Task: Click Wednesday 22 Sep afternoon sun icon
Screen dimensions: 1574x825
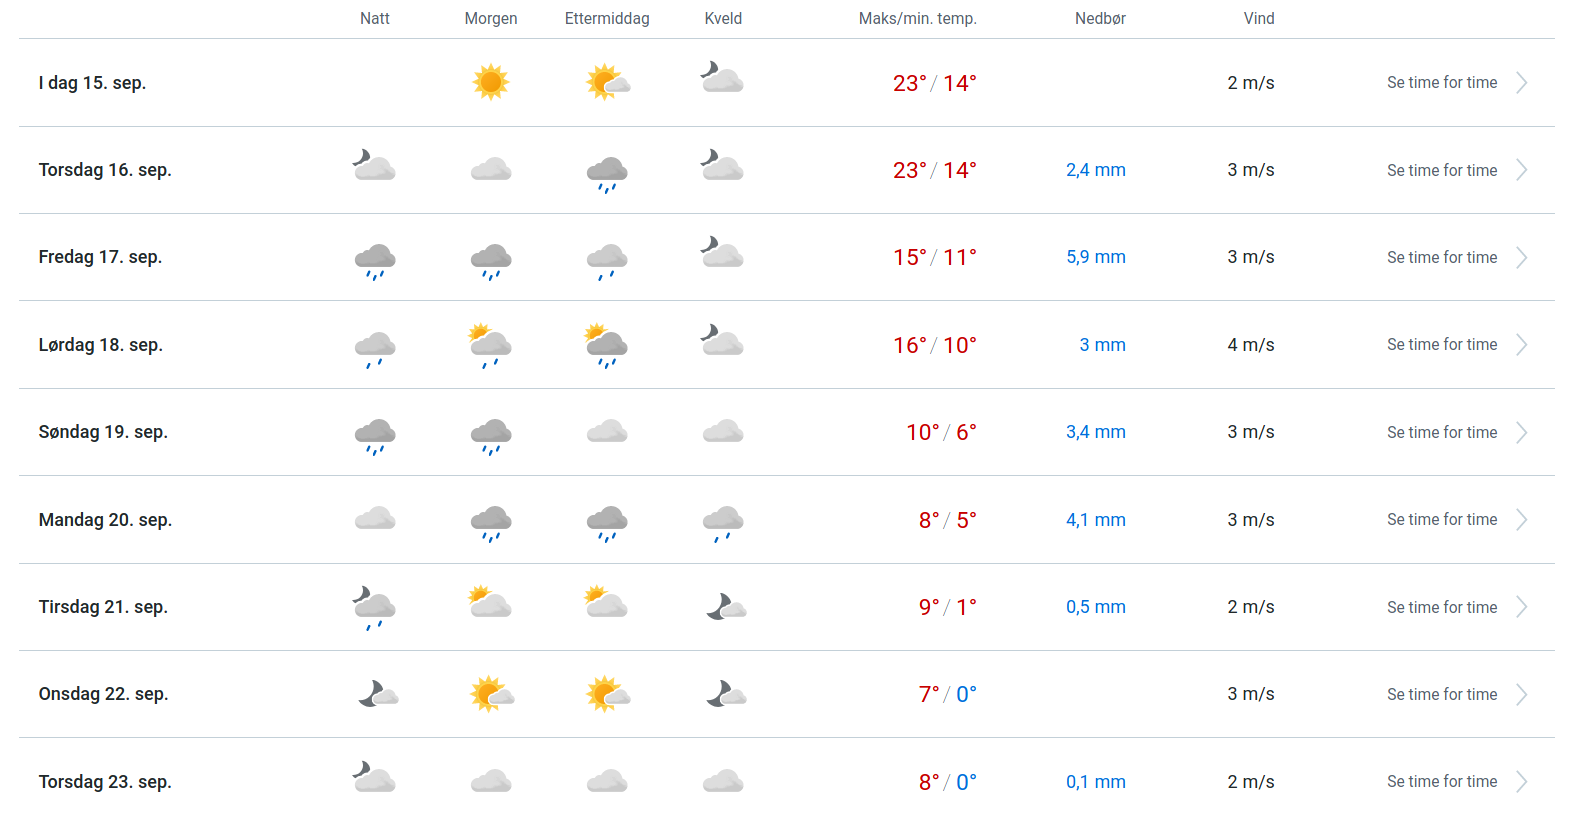Action: (607, 694)
